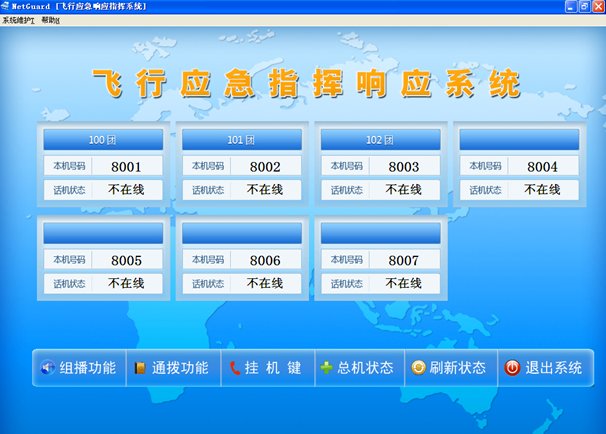Click the extension number 8007 field
The image size is (606, 434).
(x=405, y=260)
